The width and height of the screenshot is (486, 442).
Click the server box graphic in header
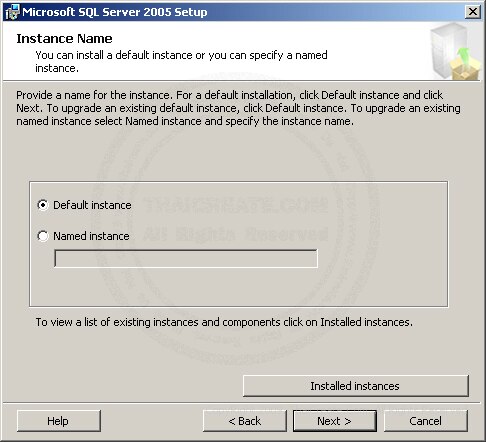456,52
